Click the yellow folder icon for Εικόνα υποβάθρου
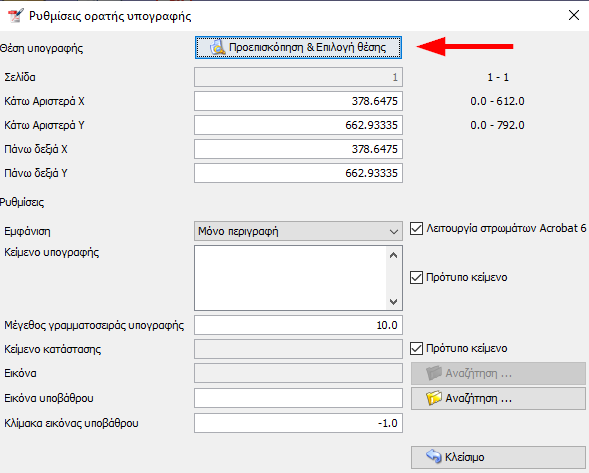Image resolution: width=589 pixels, height=473 pixels. click(434, 398)
